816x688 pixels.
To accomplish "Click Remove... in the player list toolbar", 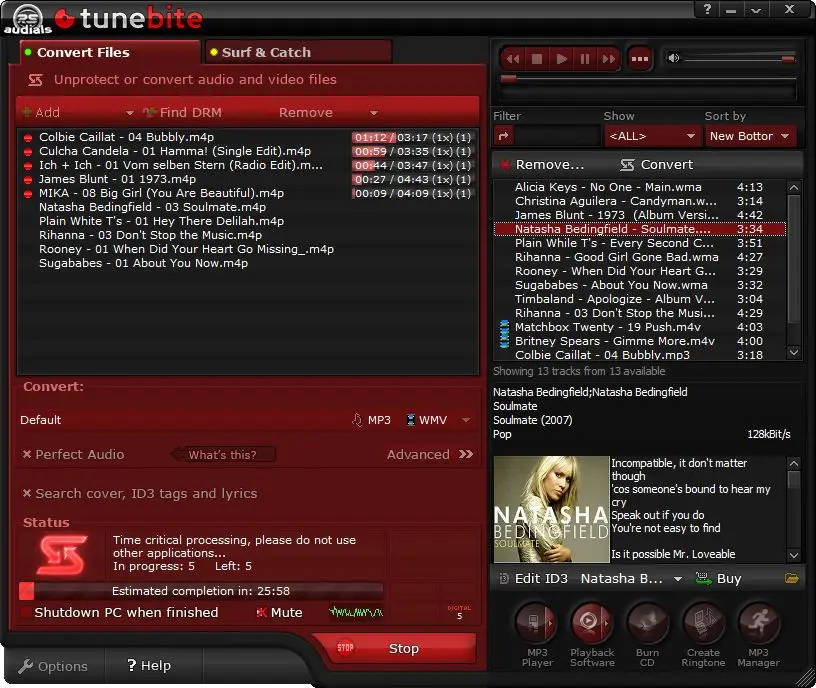I will click(x=541, y=165).
